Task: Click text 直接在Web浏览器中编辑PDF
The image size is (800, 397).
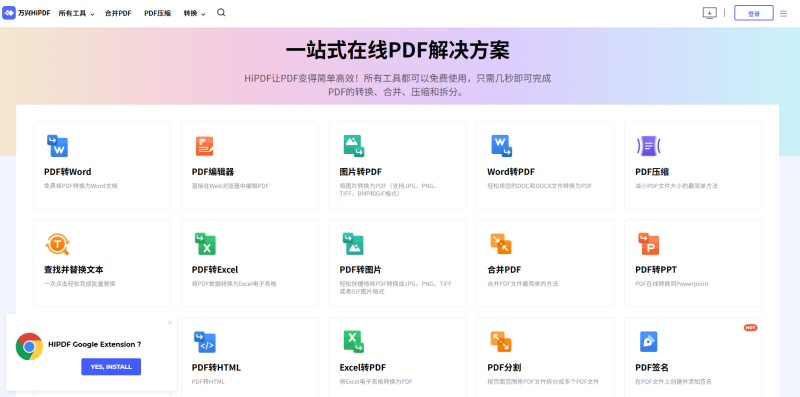Action: tap(230, 186)
